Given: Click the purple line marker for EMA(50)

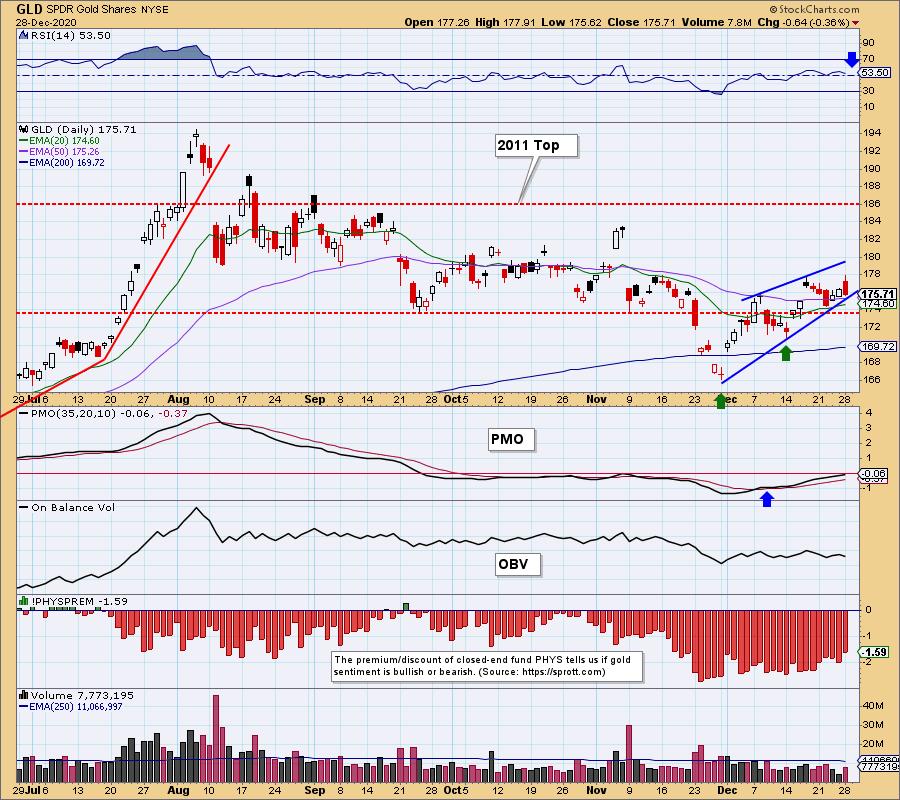Looking at the screenshot, I should (x=24, y=152).
